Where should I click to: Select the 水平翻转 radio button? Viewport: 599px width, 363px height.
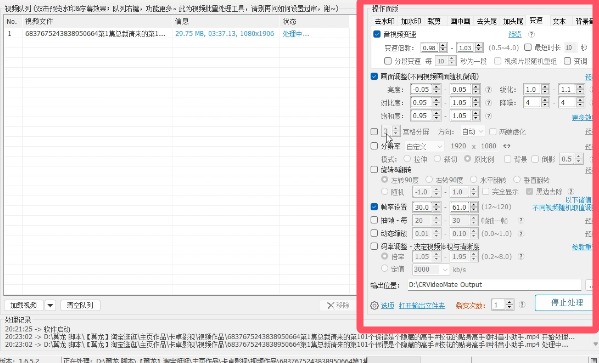(x=474, y=179)
